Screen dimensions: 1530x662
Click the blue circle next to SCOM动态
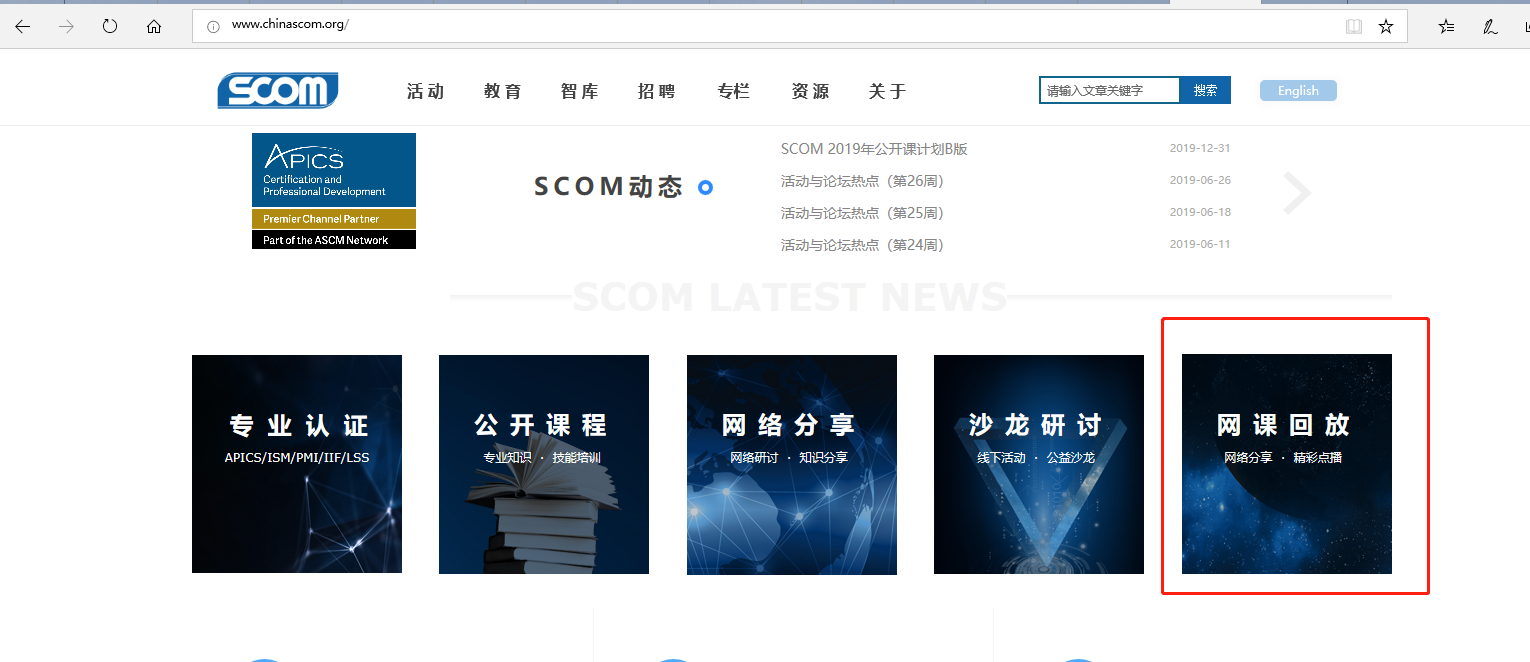click(705, 187)
